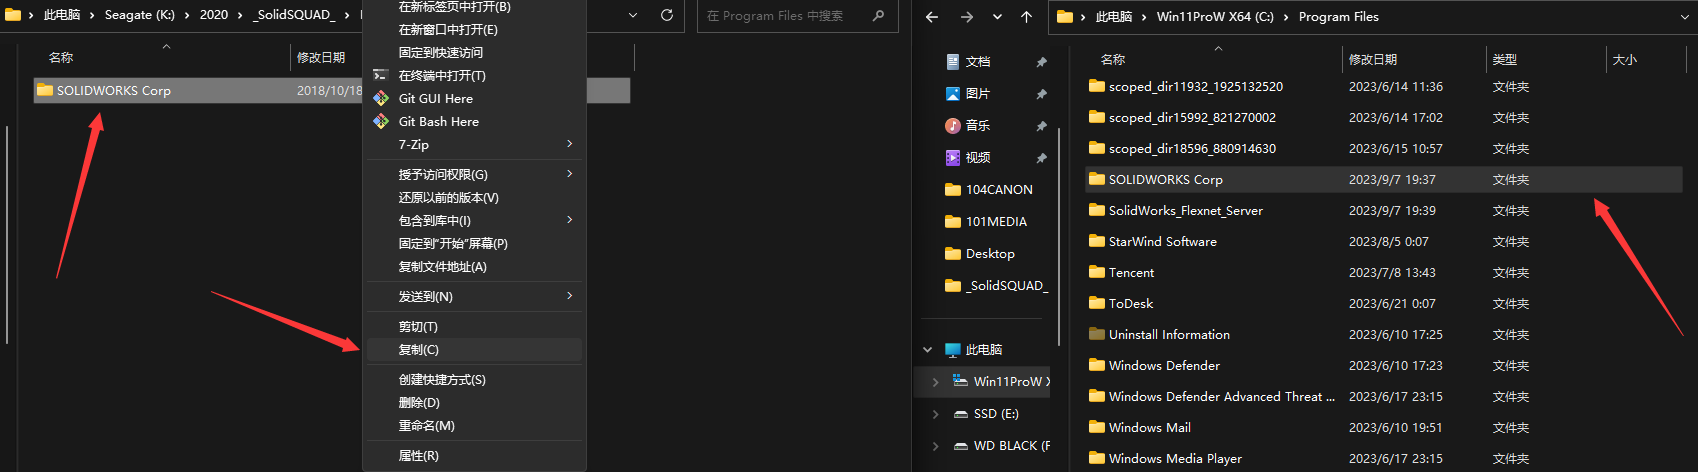Click the Git GUI Here icon
This screenshot has width=1698, height=472.
[381, 98]
